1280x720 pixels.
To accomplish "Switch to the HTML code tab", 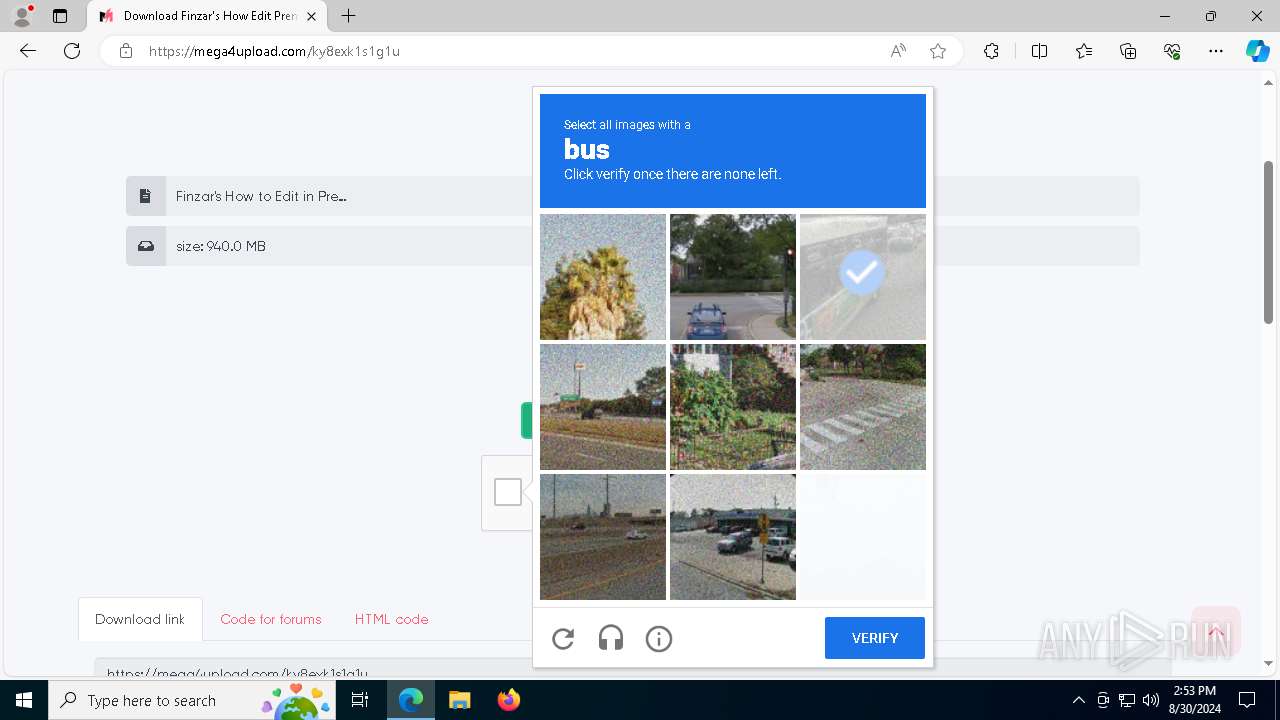I will [x=391, y=619].
